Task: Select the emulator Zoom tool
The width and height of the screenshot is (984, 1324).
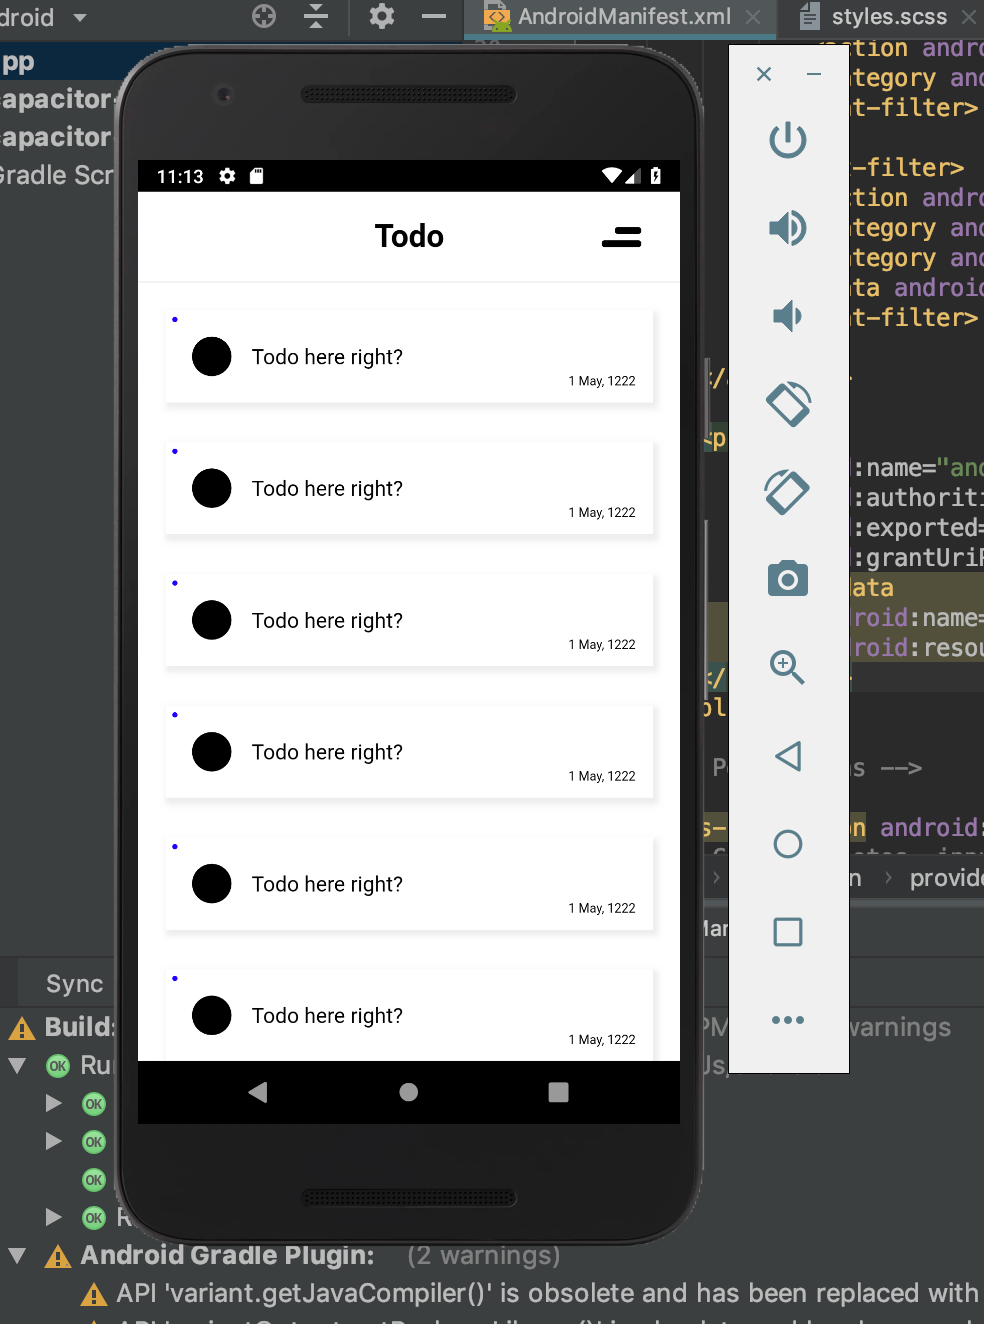Action: (787, 667)
